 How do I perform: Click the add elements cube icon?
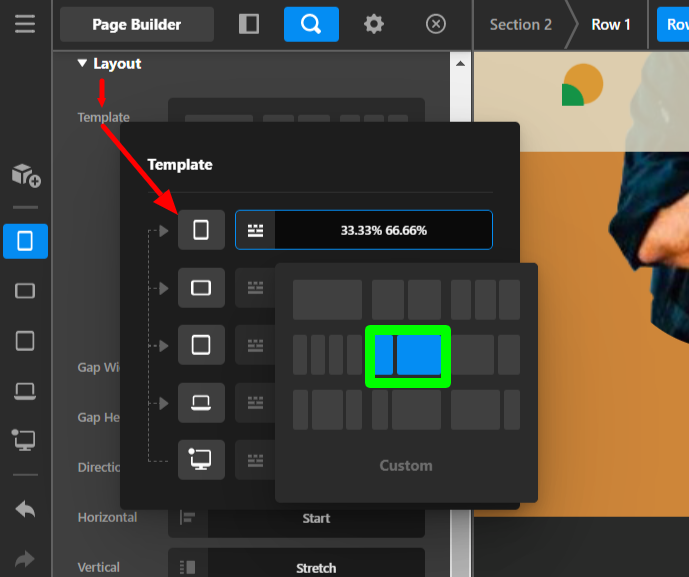click(x=25, y=175)
